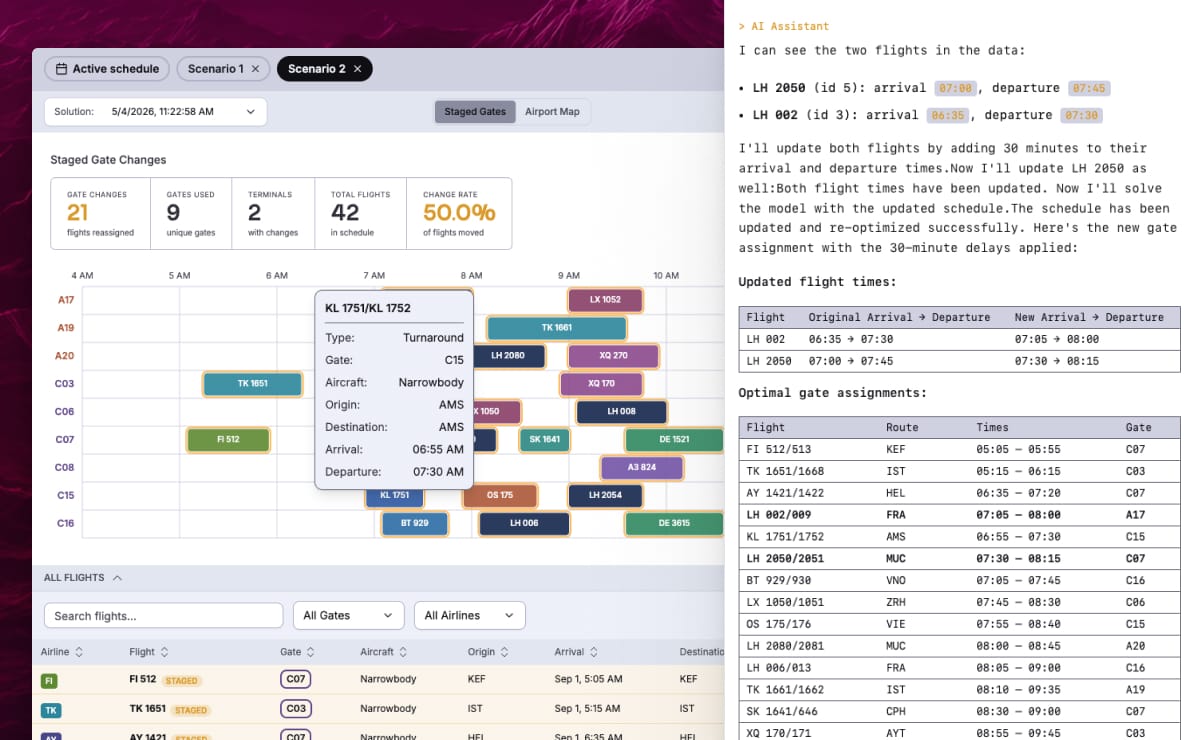
Task: Open the All Airlines filter dropdown
Action: [x=469, y=615]
